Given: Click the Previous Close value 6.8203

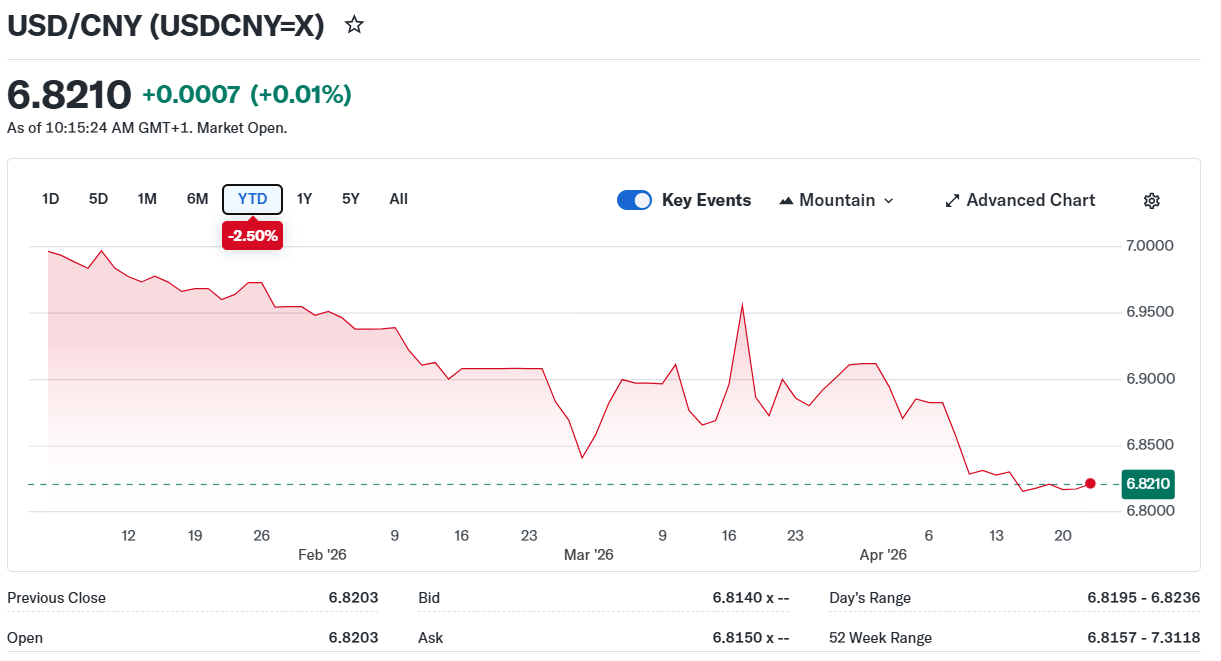Looking at the screenshot, I should coord(353,598).
